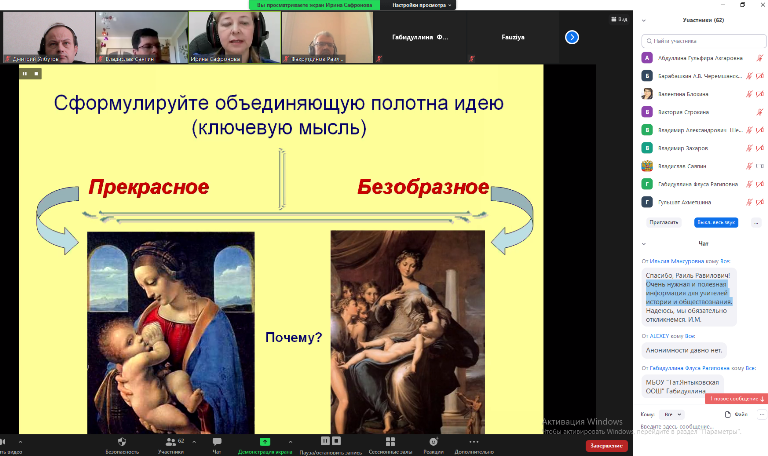Select the Fauziya video tile
768x456 pixels.
(513, 37)
